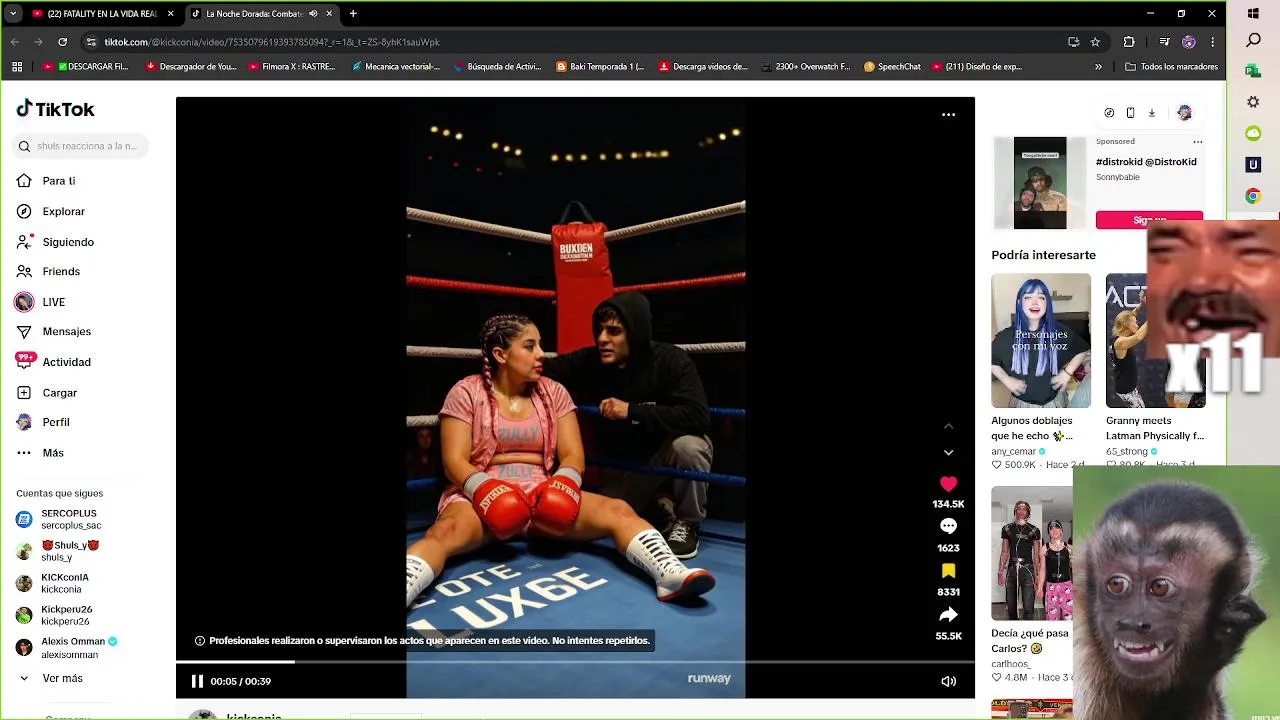Screen dimensions: 1280x720
Task: Open the SpeechChat bookmark
Action: [x=892, y=67]
